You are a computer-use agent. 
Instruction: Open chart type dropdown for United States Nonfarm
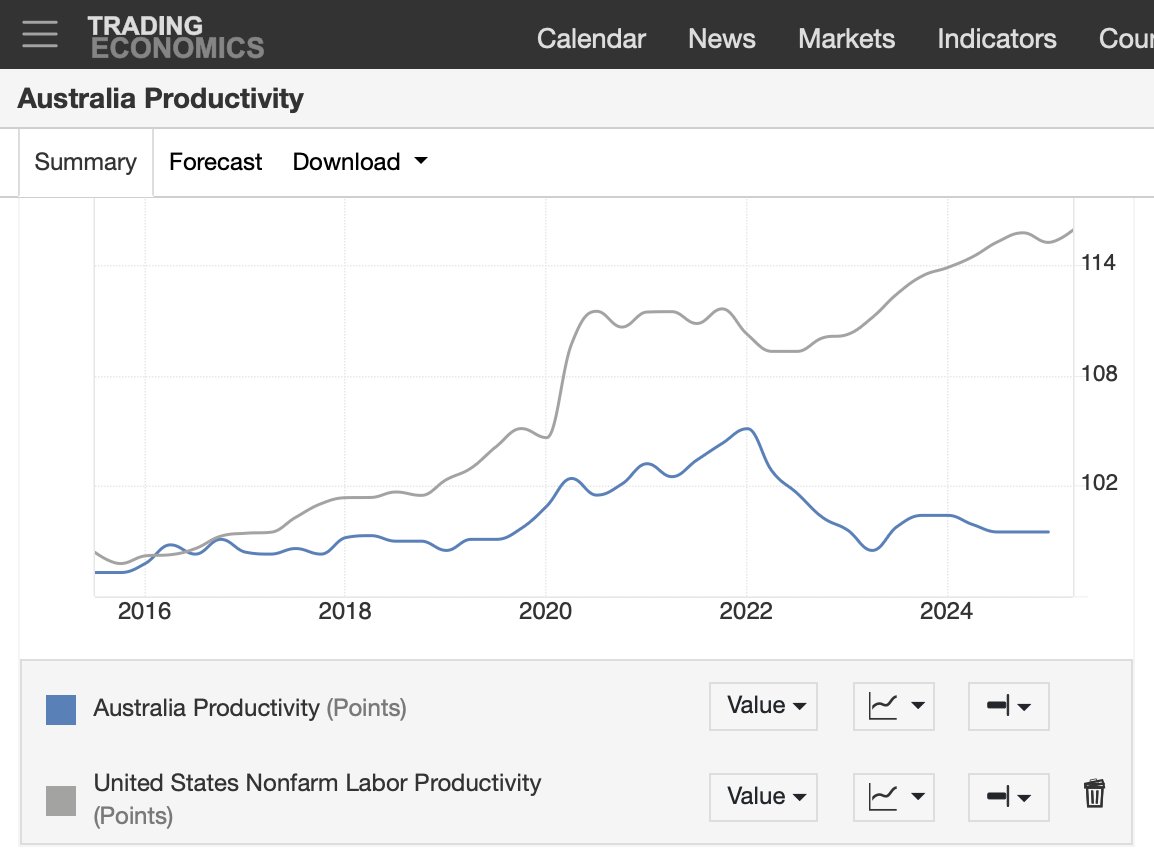click(x=893, y=797)
